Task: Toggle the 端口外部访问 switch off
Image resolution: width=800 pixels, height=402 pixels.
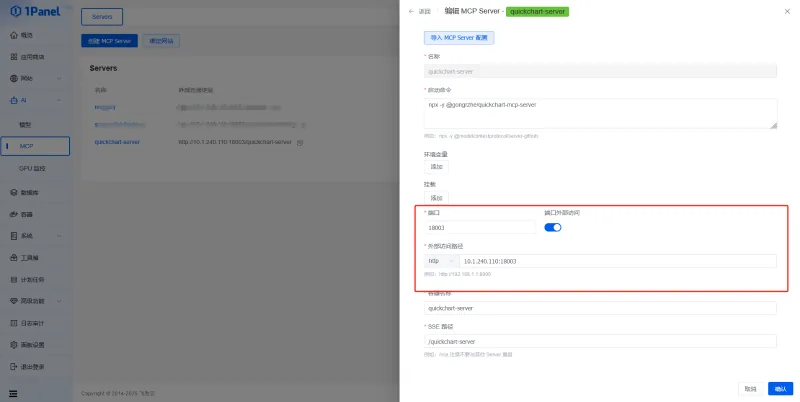Action: point(553,228)
